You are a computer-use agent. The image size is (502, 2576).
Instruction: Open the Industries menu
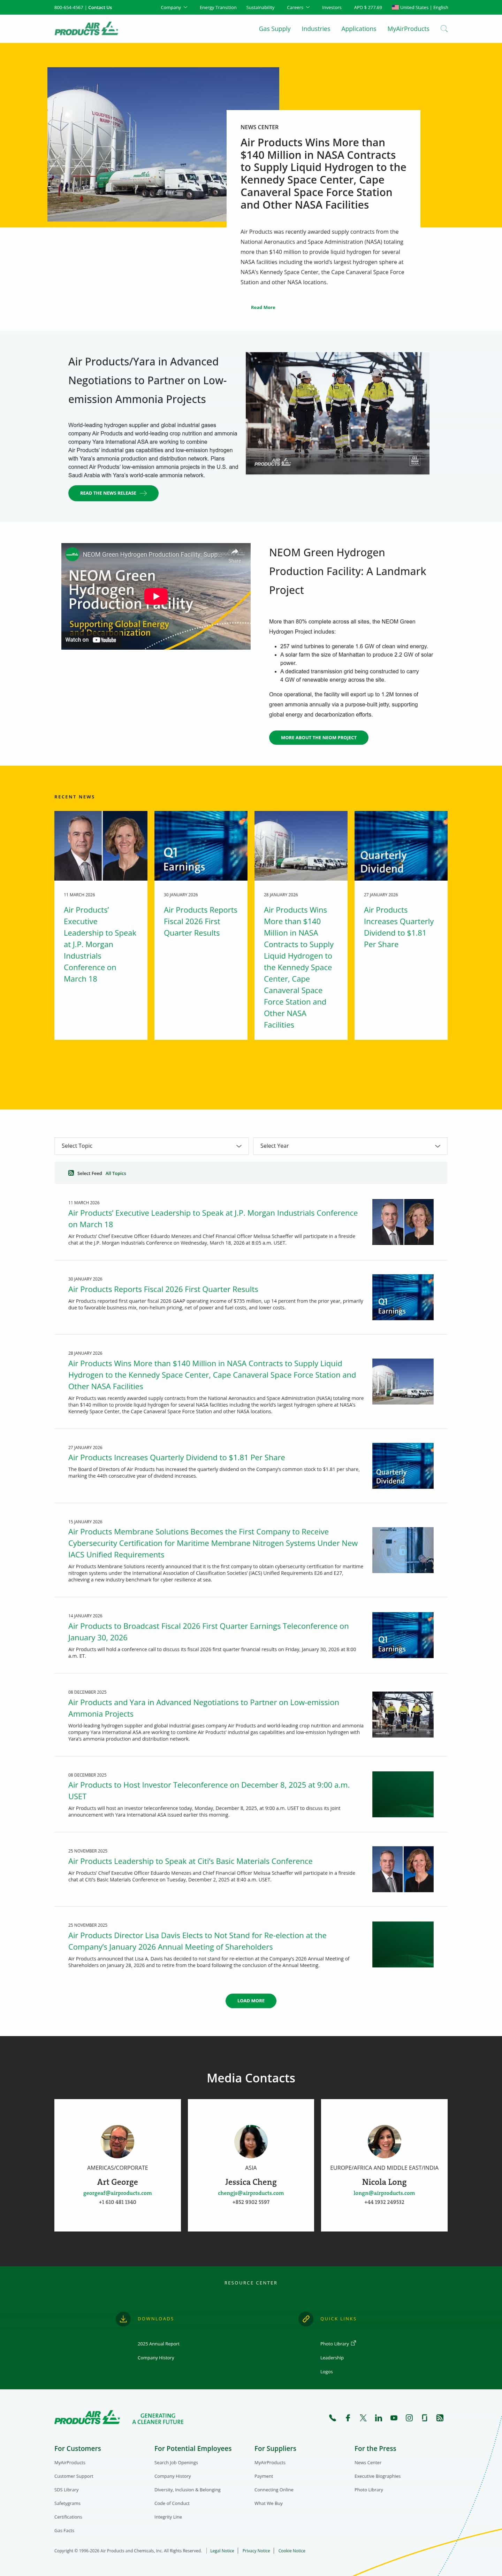(316, 29)
